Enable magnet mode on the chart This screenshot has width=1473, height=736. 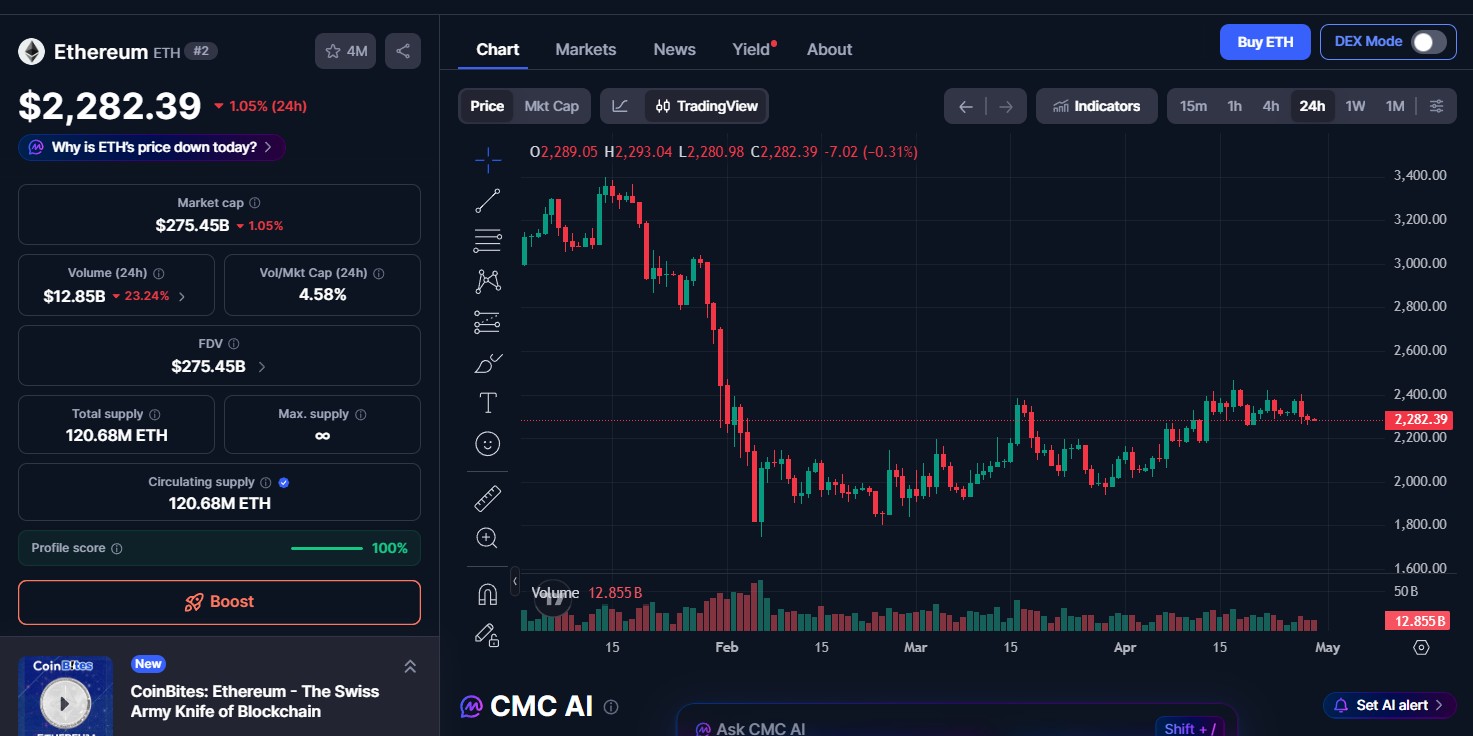(487, 592)
